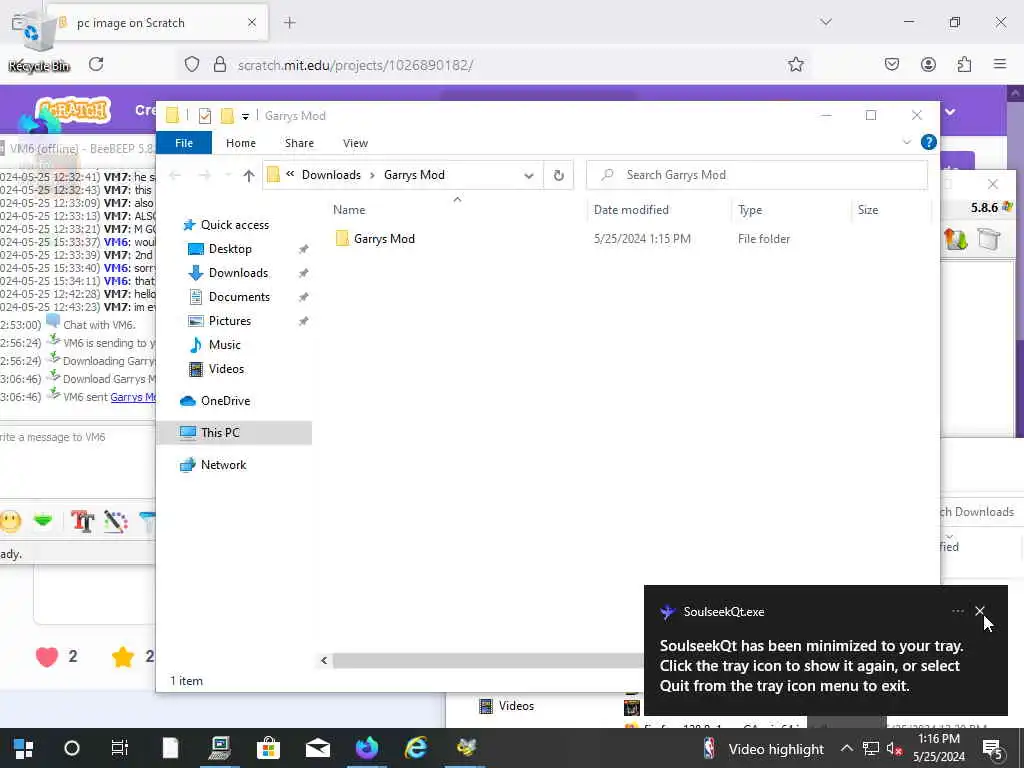Click Quick Access Toolbar properties checkmark icon
Image resolution: width=1024 pixels, height=768 pixels.
204,116
